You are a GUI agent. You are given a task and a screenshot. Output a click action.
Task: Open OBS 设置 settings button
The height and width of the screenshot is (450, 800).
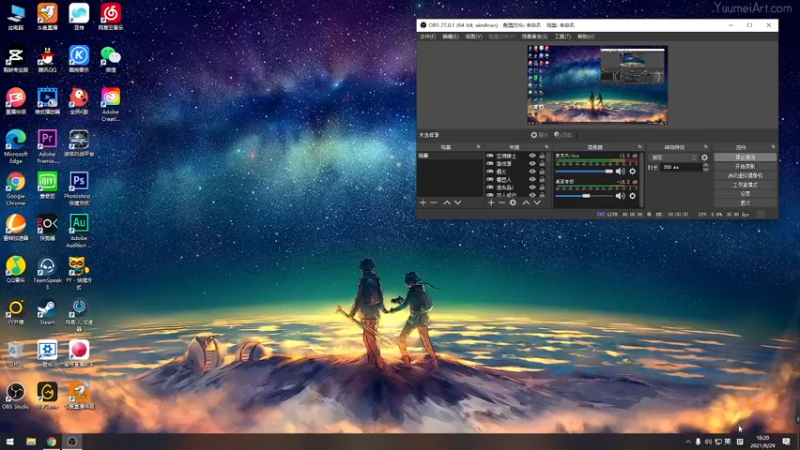click(745, 194)
